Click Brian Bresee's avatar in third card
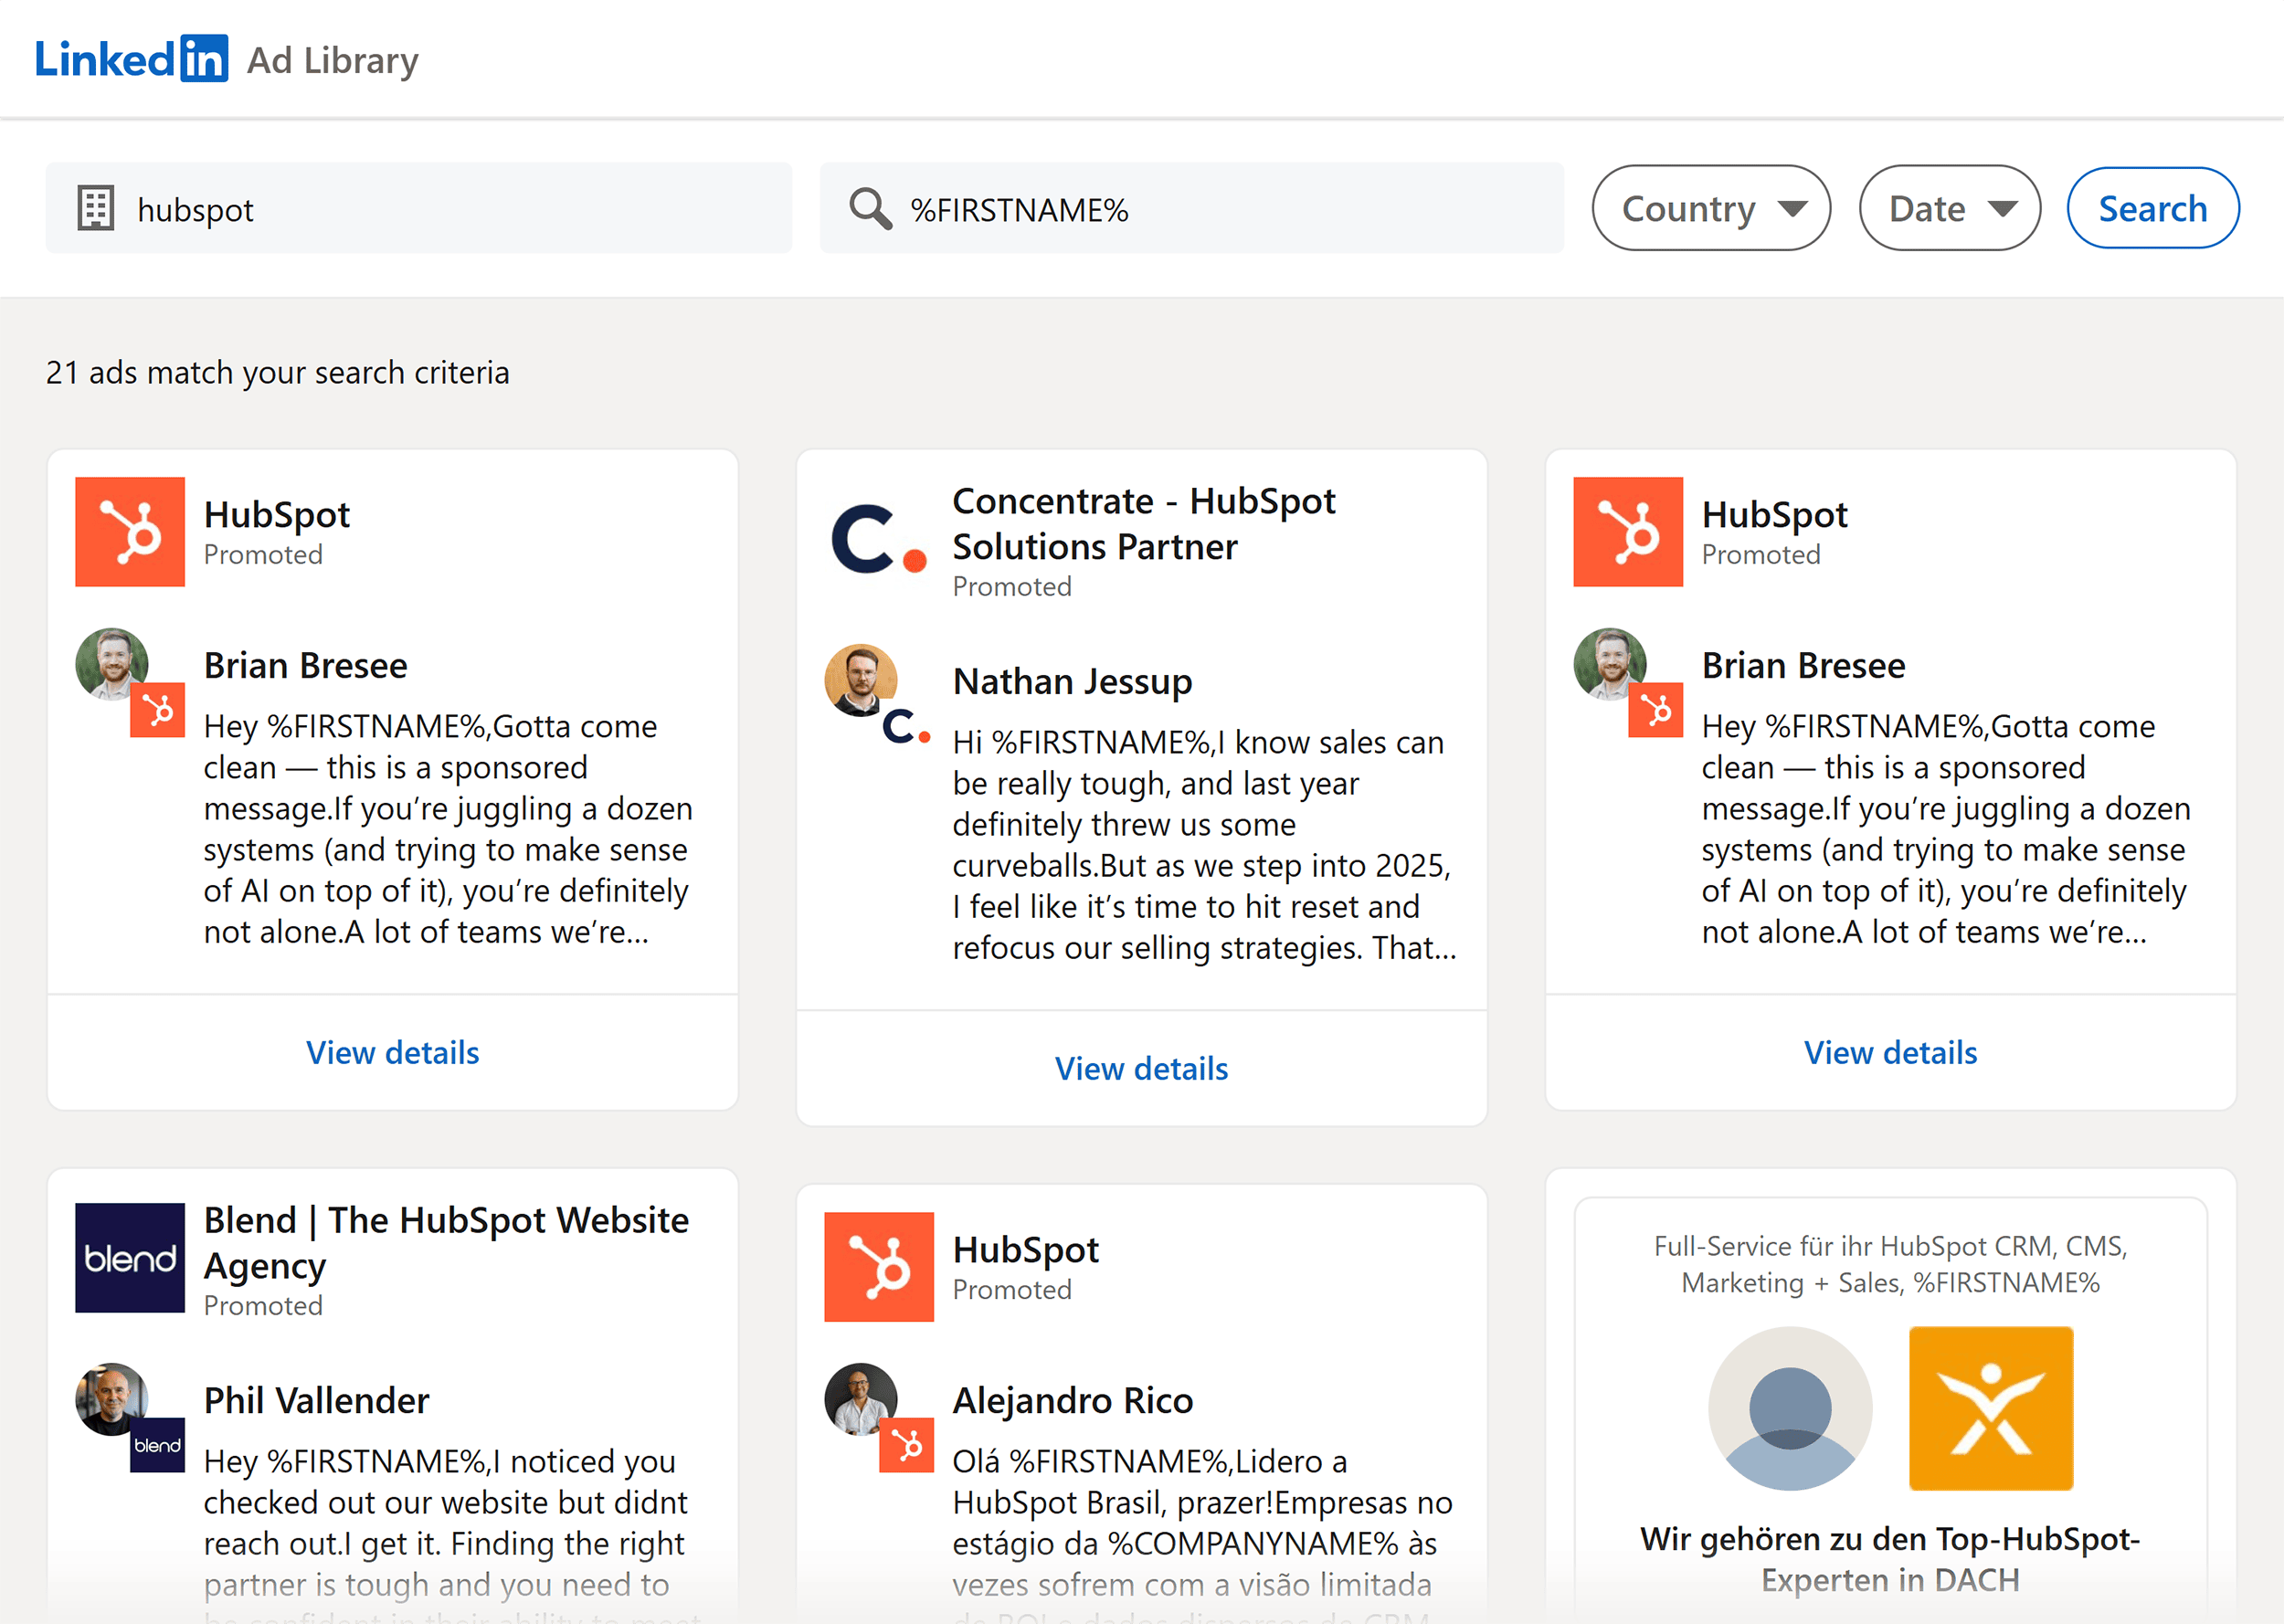Screen dimensions: 2284x1624 [x=1610, y=664]
